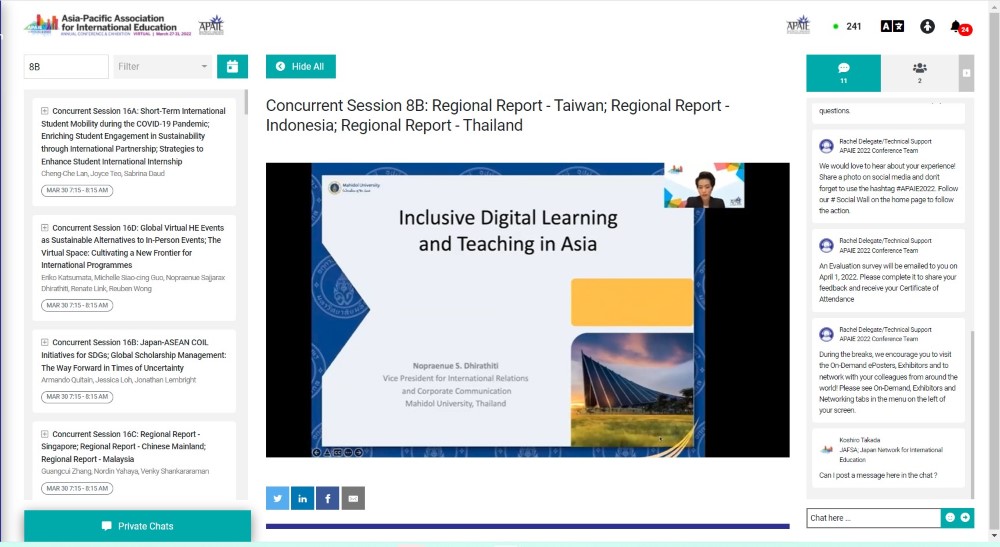Screen dimensions: 1000x547
Task: Share the session on Twitter
Action: pos(277,498)
